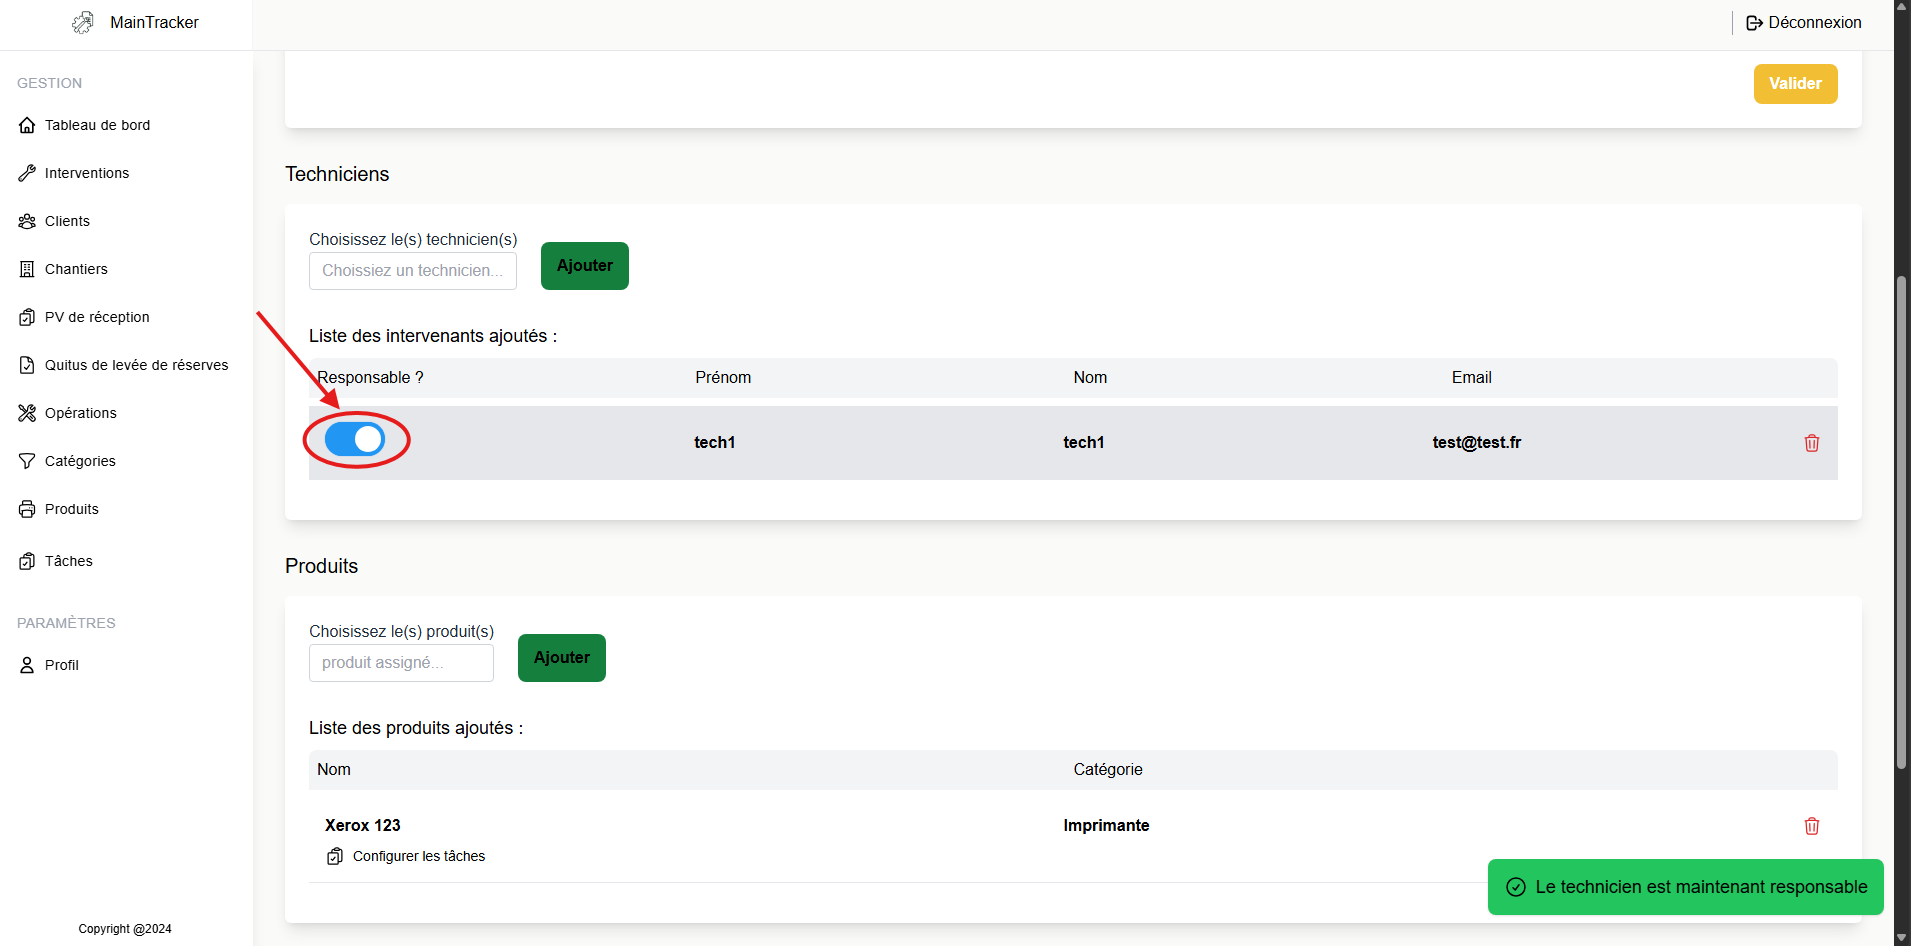Click the logout icon next to Déconnexion
1911x946 pixels.
coord(1754,23)
